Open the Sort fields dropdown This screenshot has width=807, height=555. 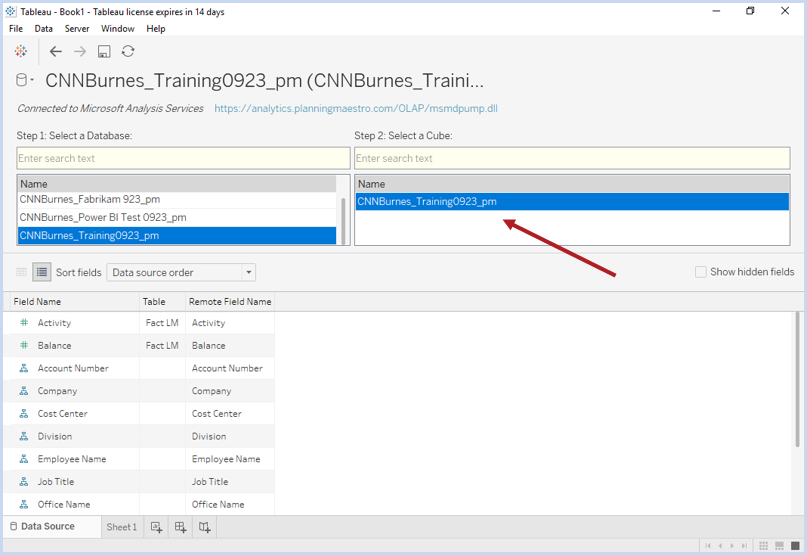pyautogui.click(x=181, y=272)
